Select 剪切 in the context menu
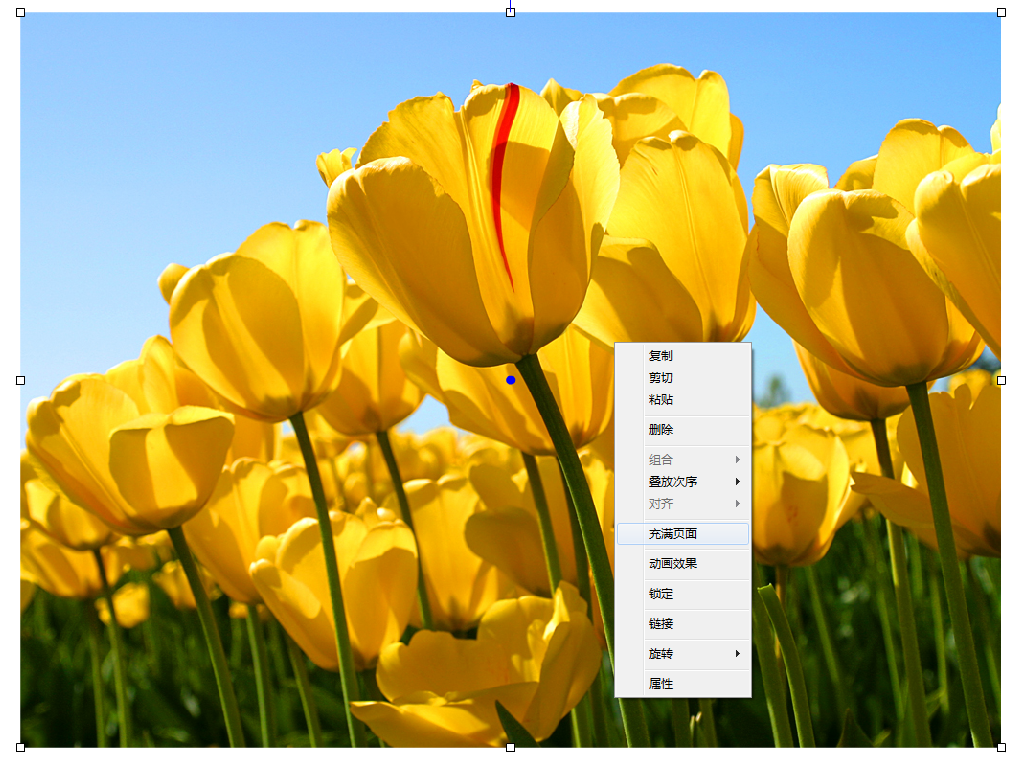The height and width of the screenshot is (759, 1022). [661, 378]
